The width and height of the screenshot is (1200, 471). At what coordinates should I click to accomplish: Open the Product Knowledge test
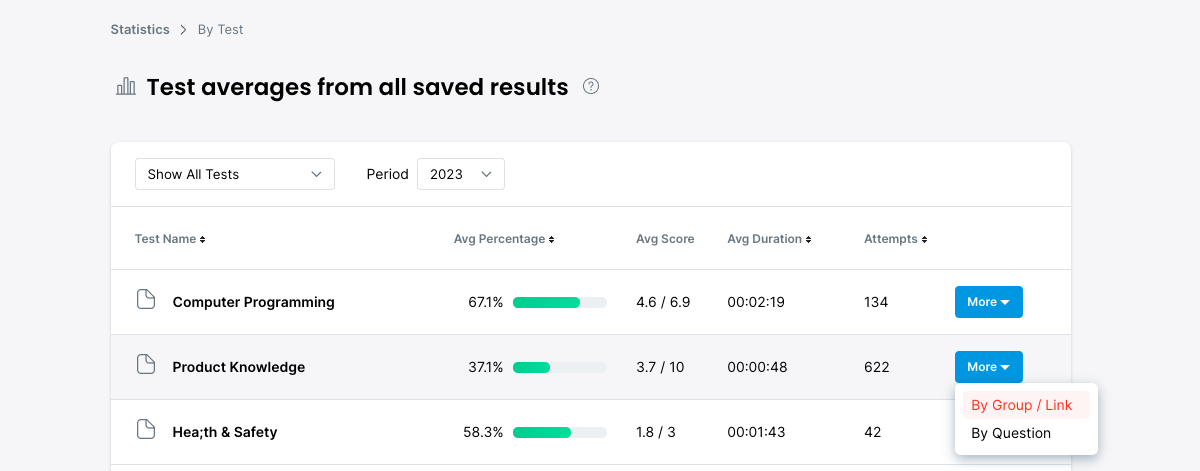click(238, 367)
